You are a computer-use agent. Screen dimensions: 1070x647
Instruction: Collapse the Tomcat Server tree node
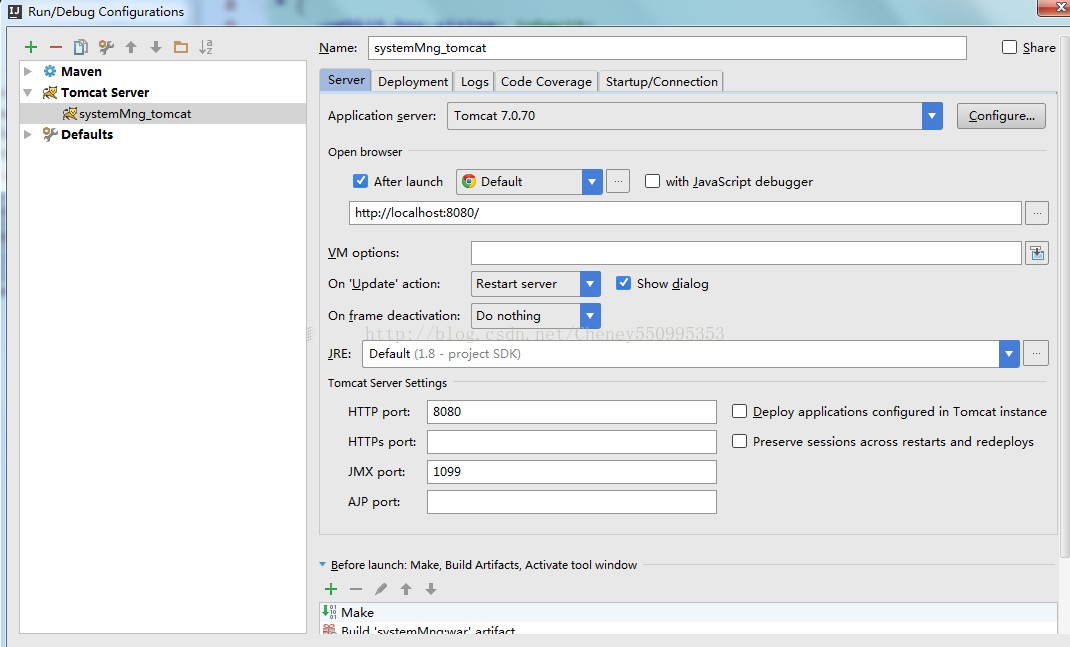click(x=28, y=92)
